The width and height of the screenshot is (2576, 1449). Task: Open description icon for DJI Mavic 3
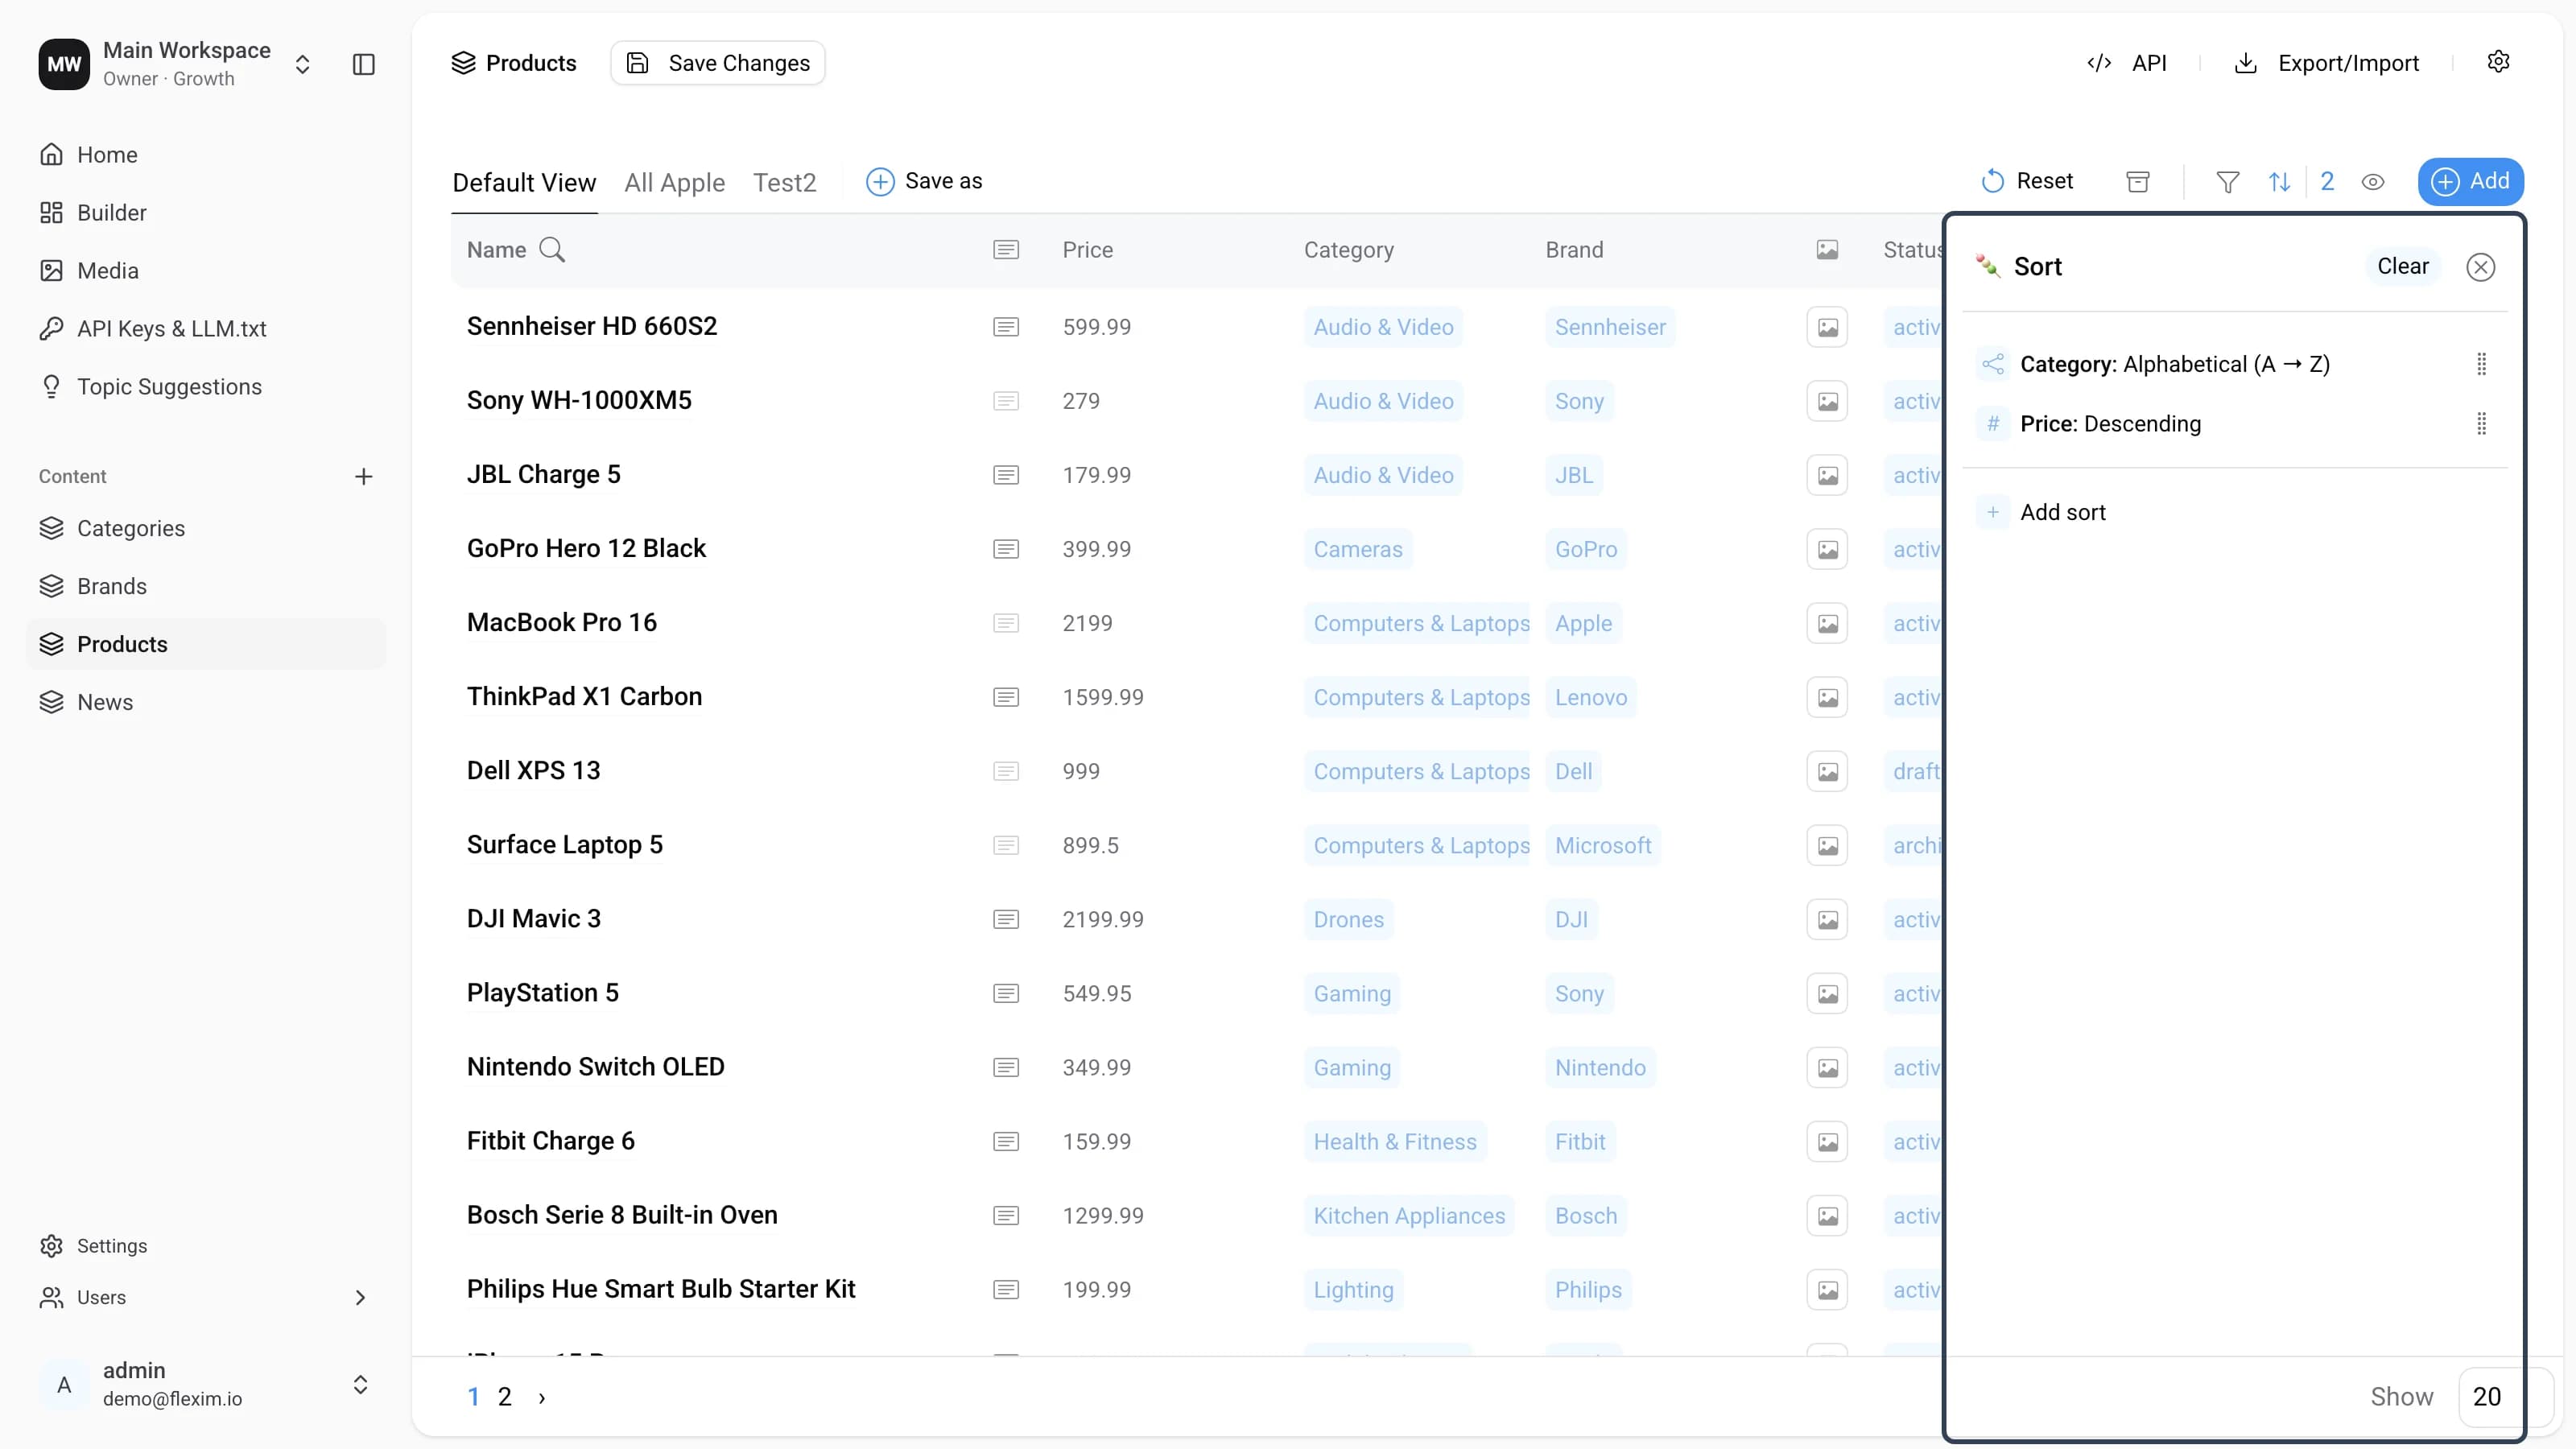tap(1006, 919)
